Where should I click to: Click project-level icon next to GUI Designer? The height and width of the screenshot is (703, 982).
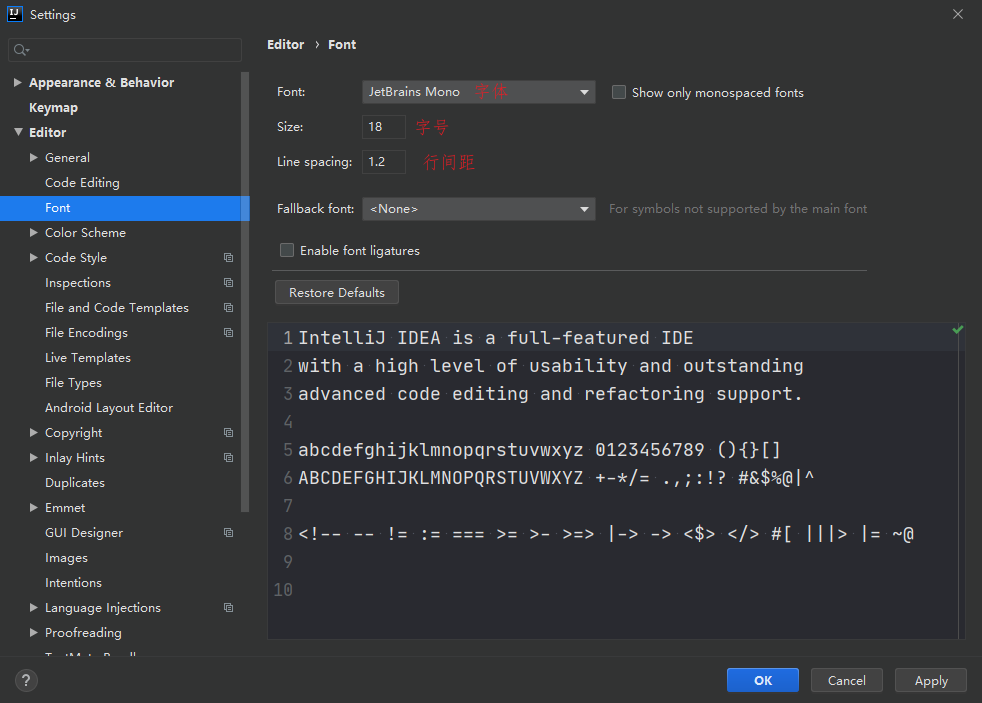(x=229, y=533)
